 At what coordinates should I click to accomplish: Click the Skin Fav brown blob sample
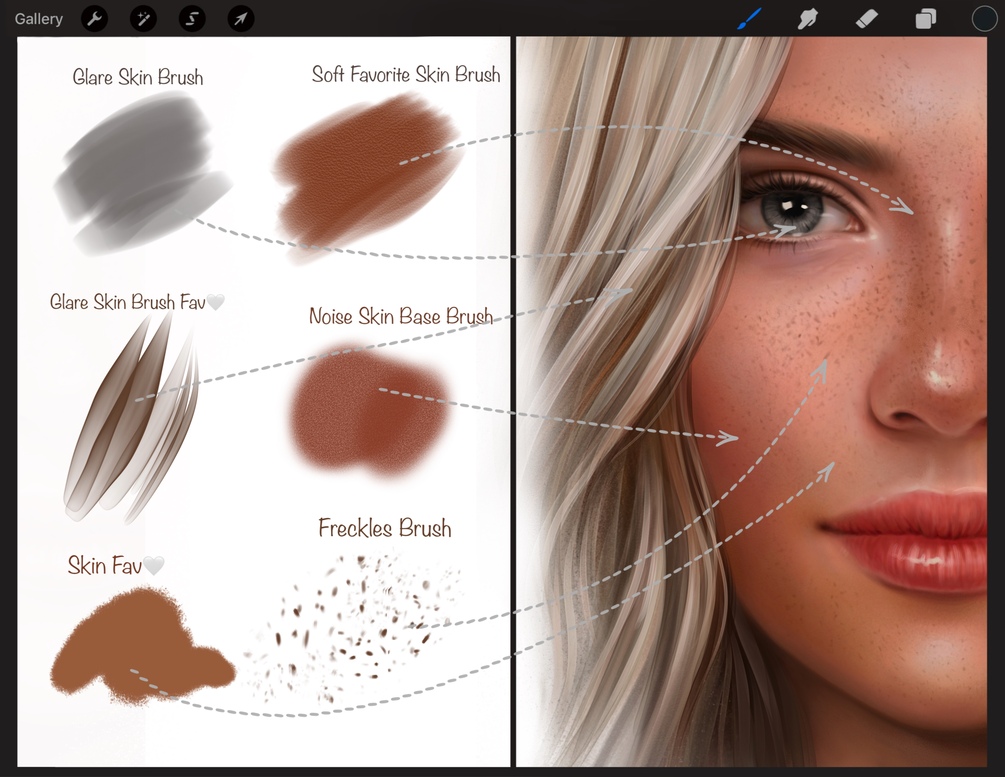(142, 646)
